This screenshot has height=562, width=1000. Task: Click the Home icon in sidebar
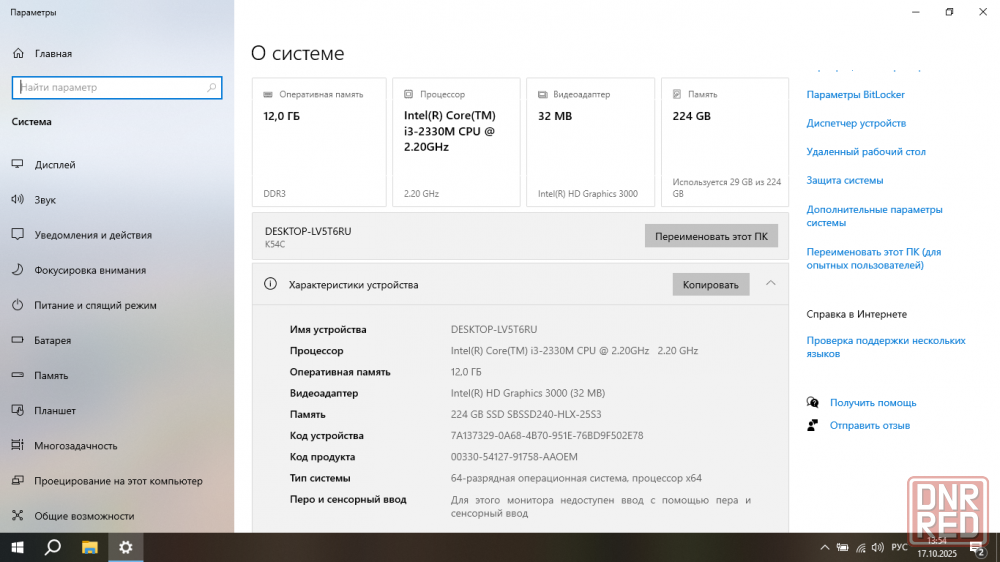click(x=17, y=54)
